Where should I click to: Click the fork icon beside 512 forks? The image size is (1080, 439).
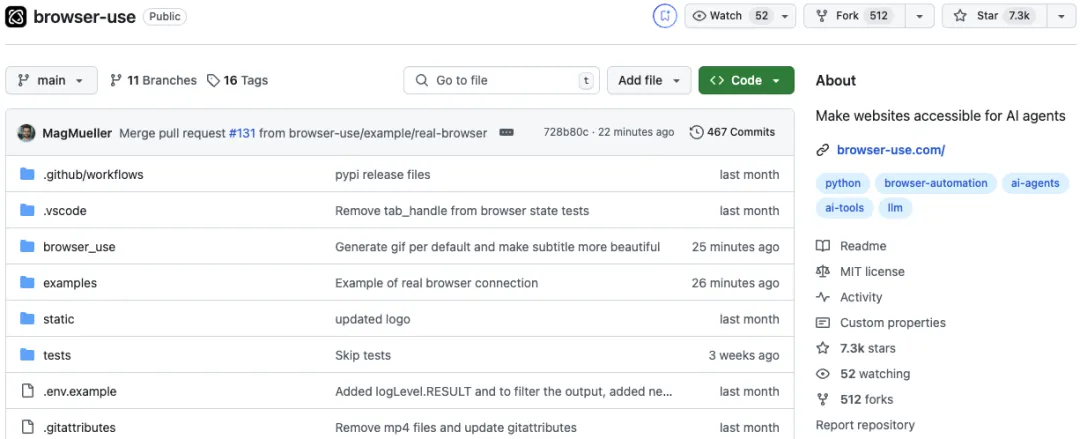822,399
